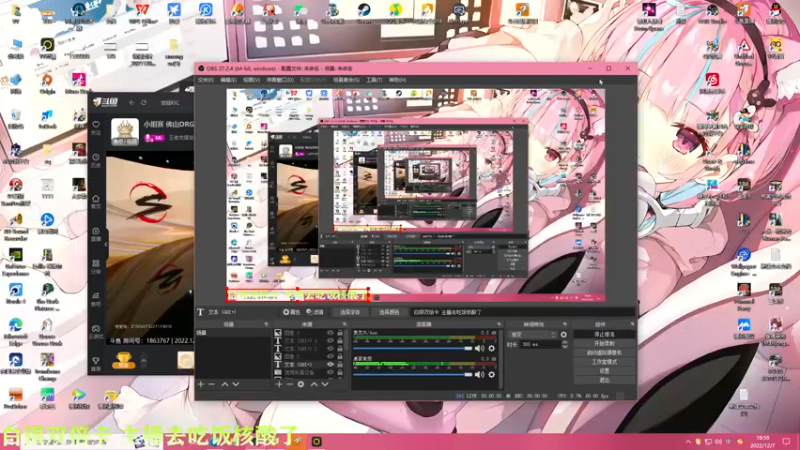The image size is (800, 450).
Task: Open history clock icon in Douyu sidebar
Action: coord(96,157)
